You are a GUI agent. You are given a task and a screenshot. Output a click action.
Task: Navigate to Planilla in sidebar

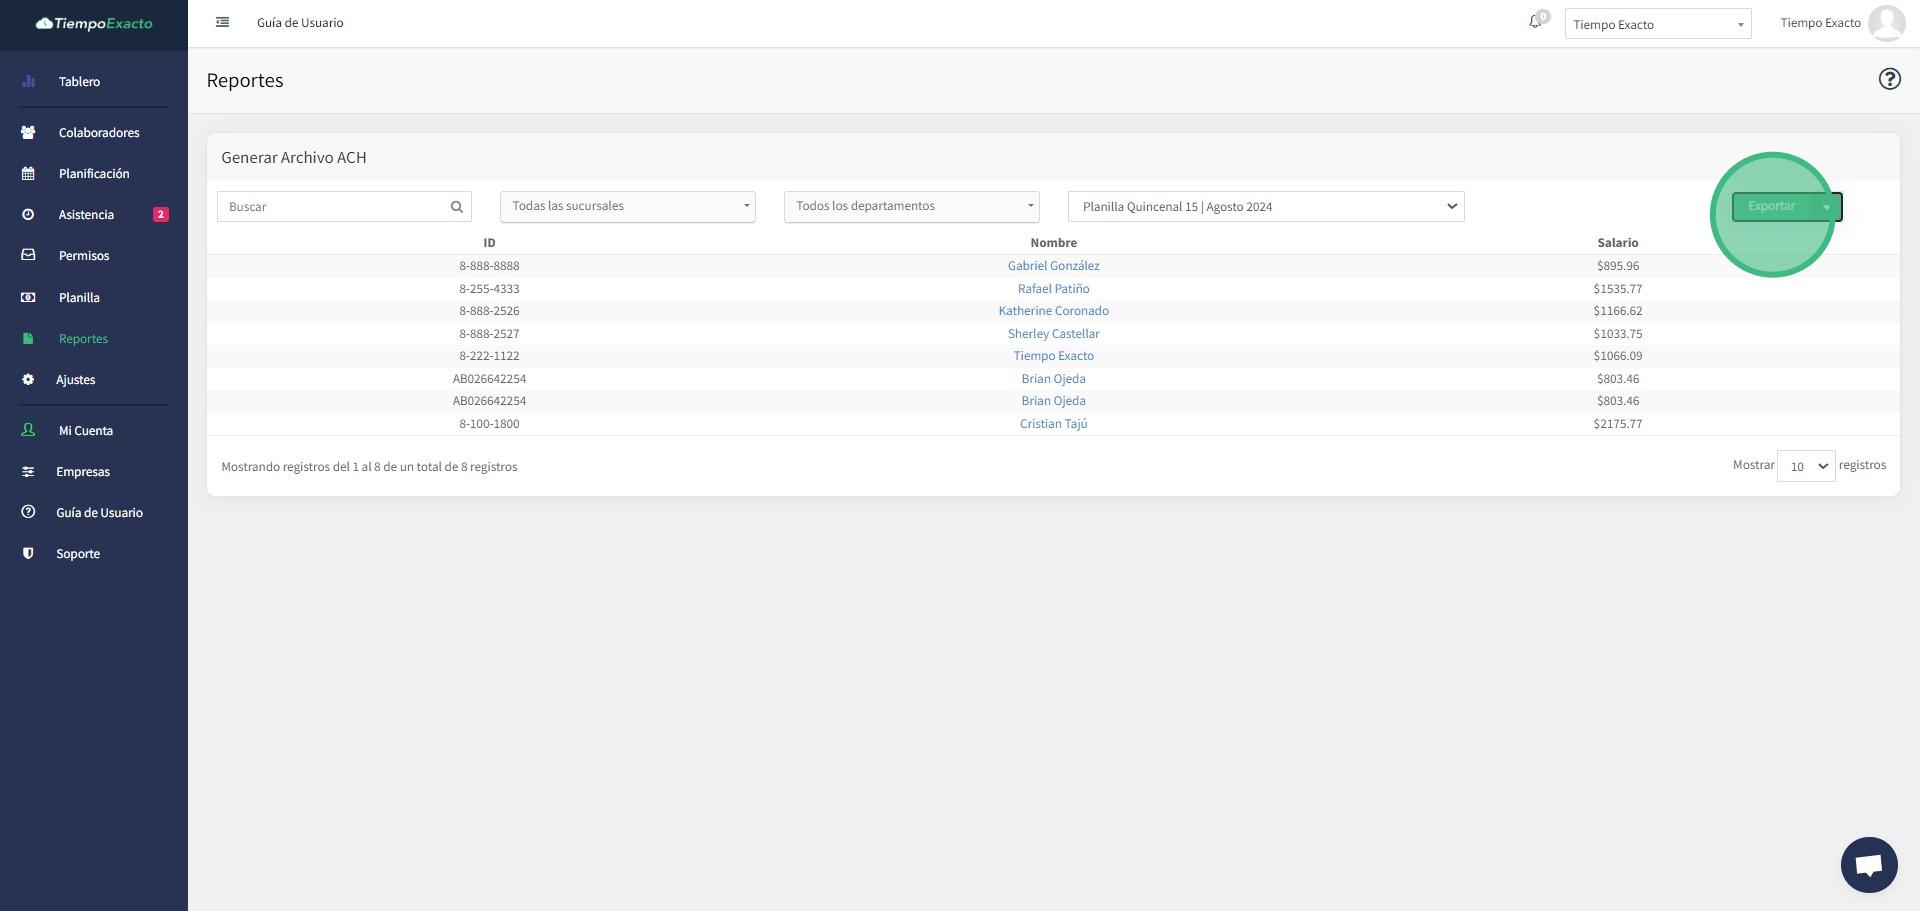79,298
